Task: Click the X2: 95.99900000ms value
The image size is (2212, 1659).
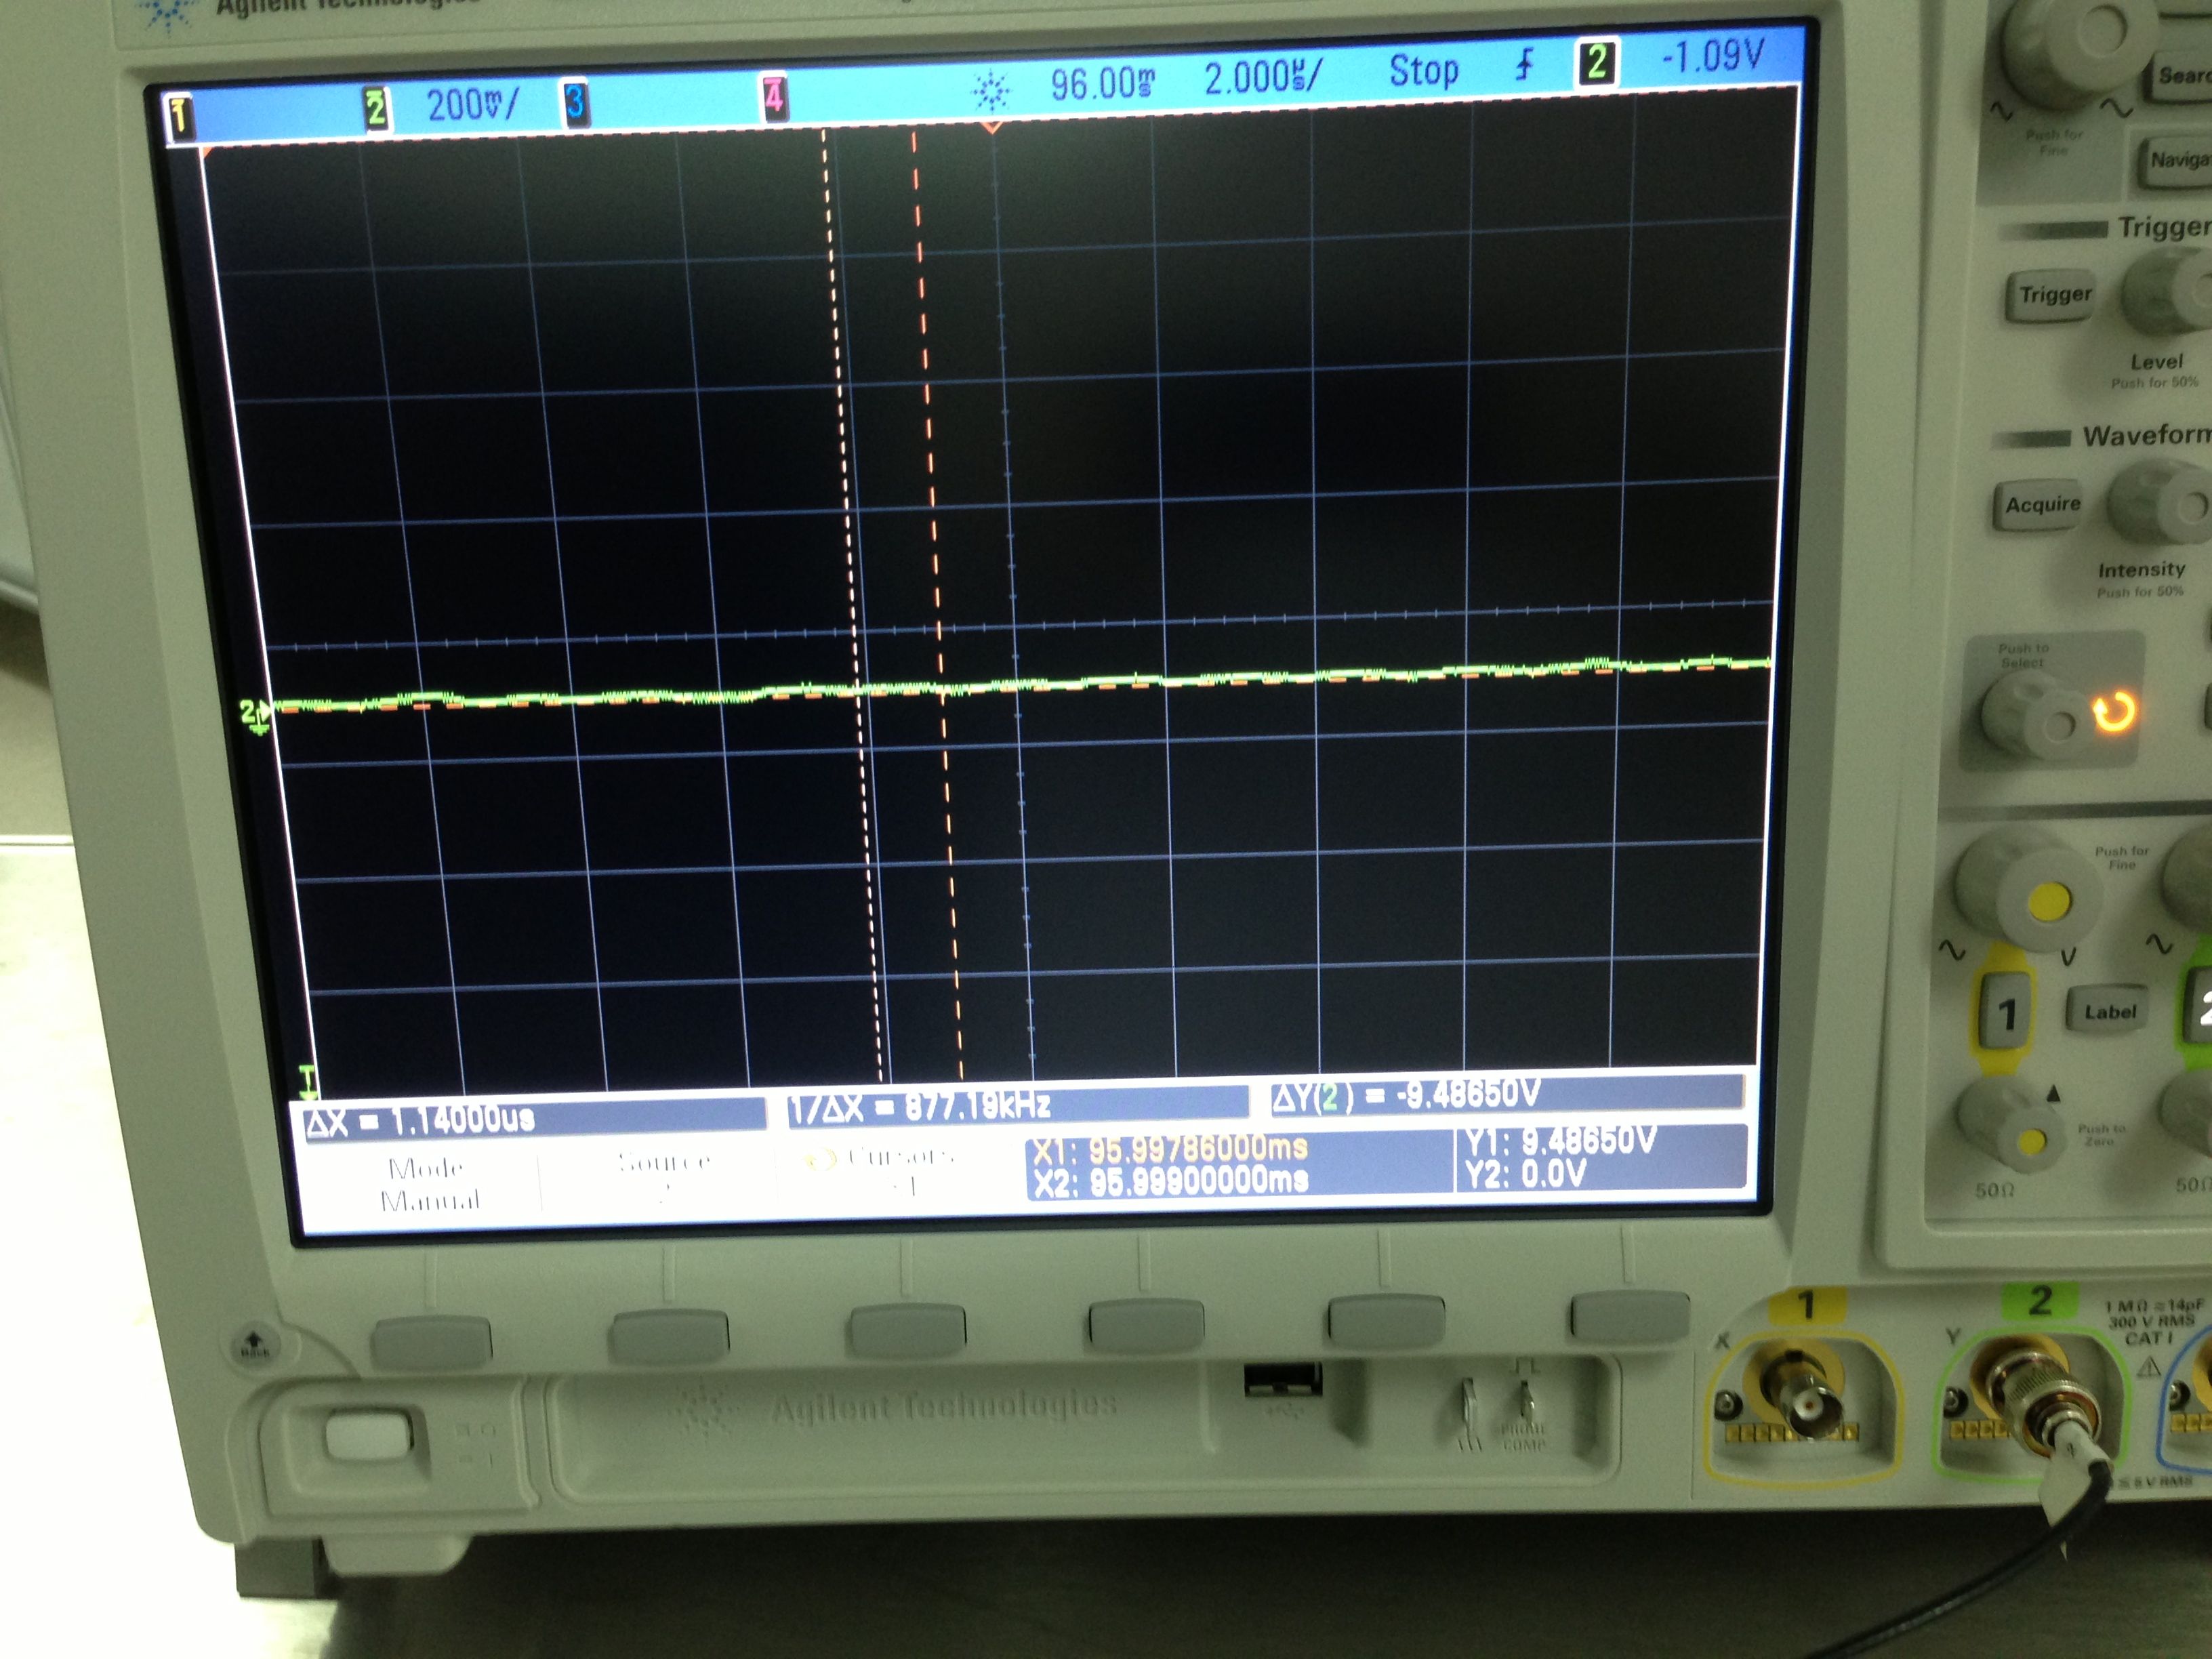Action: click(1171, 1182)
